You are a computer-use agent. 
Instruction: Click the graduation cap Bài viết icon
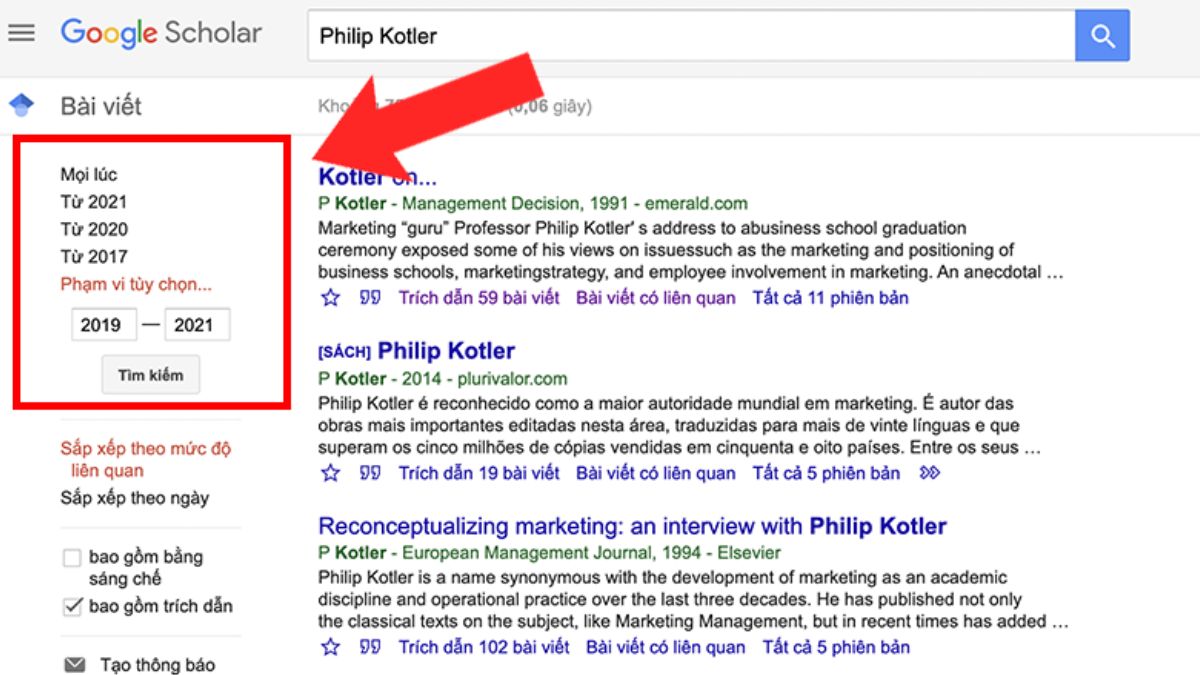pos(21,105)
